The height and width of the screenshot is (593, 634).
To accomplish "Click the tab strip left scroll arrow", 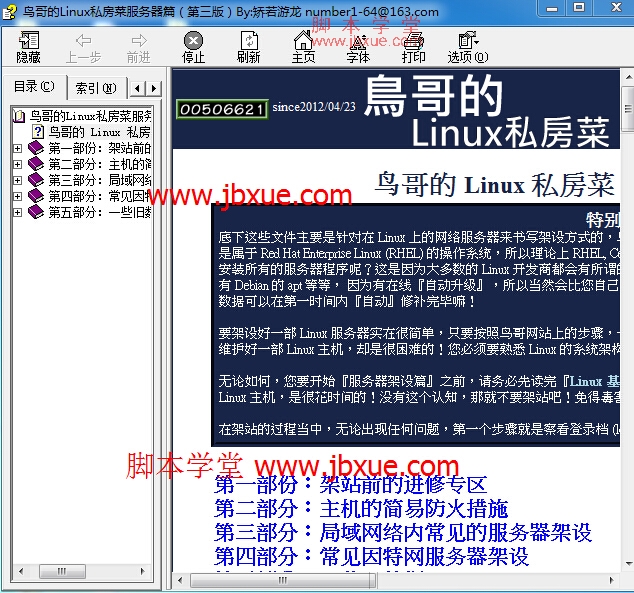I will click(137, 88).
